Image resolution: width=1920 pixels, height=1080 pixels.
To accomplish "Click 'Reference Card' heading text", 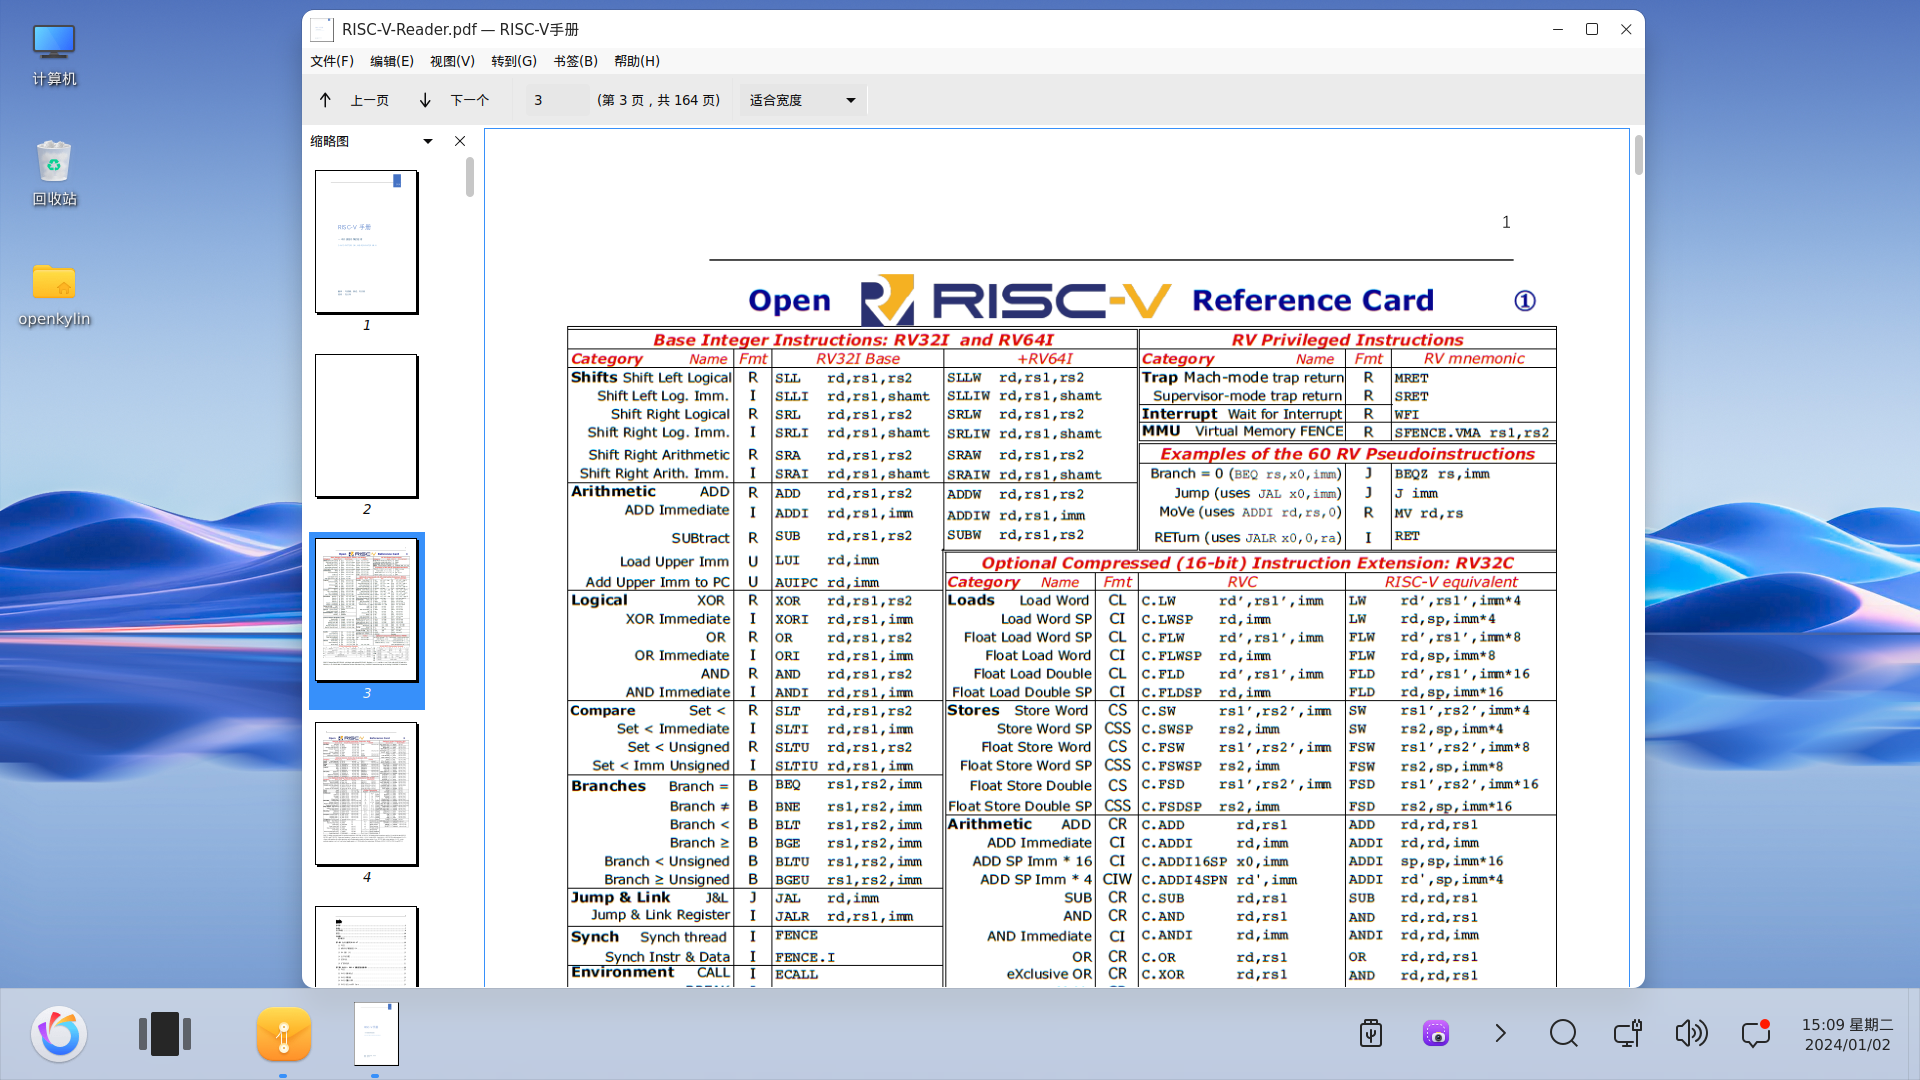I will click(x=1313, y=301).
